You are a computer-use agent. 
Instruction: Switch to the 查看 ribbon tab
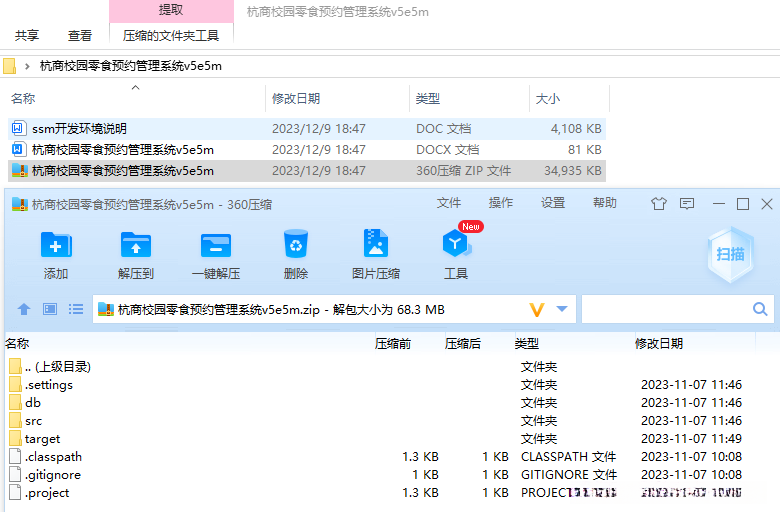[80, 35]
